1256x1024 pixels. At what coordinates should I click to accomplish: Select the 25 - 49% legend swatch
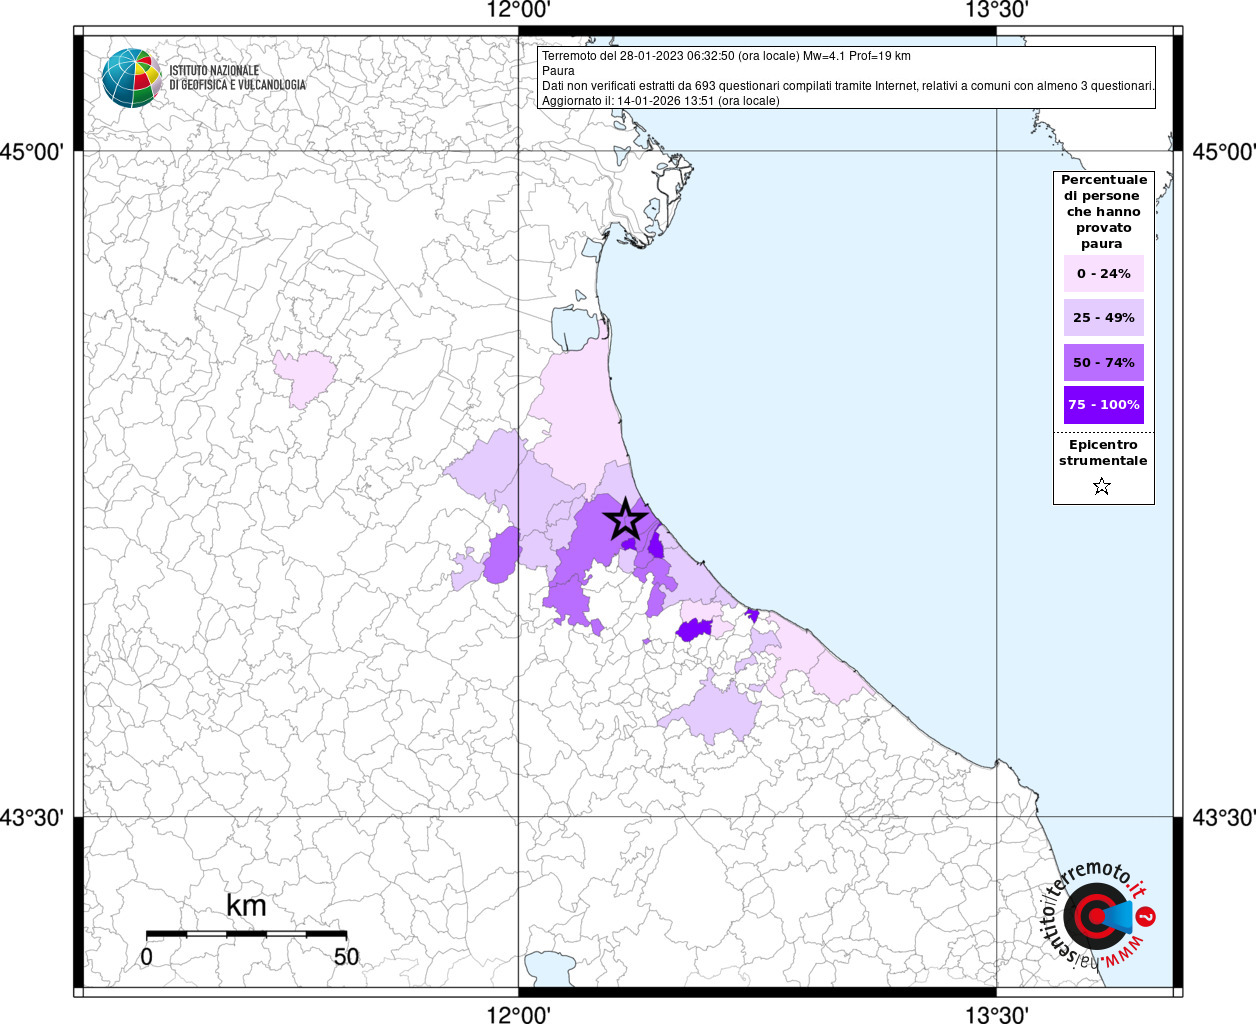(1103, 318)
